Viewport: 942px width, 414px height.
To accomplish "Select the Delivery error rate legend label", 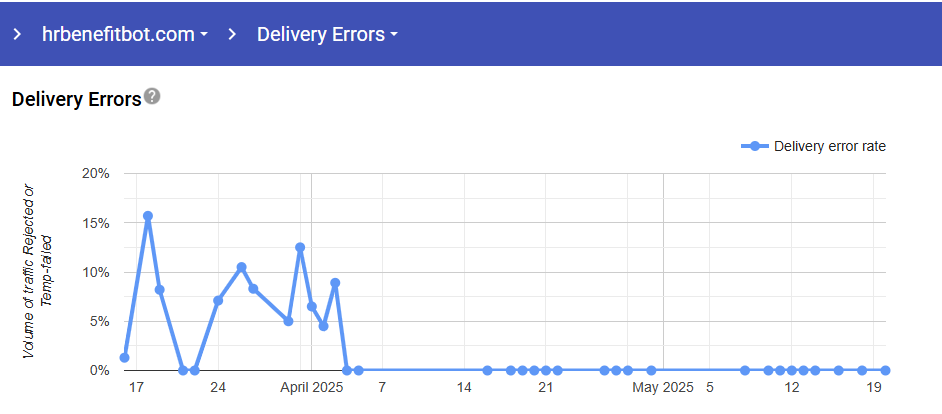I will point(829,146).
